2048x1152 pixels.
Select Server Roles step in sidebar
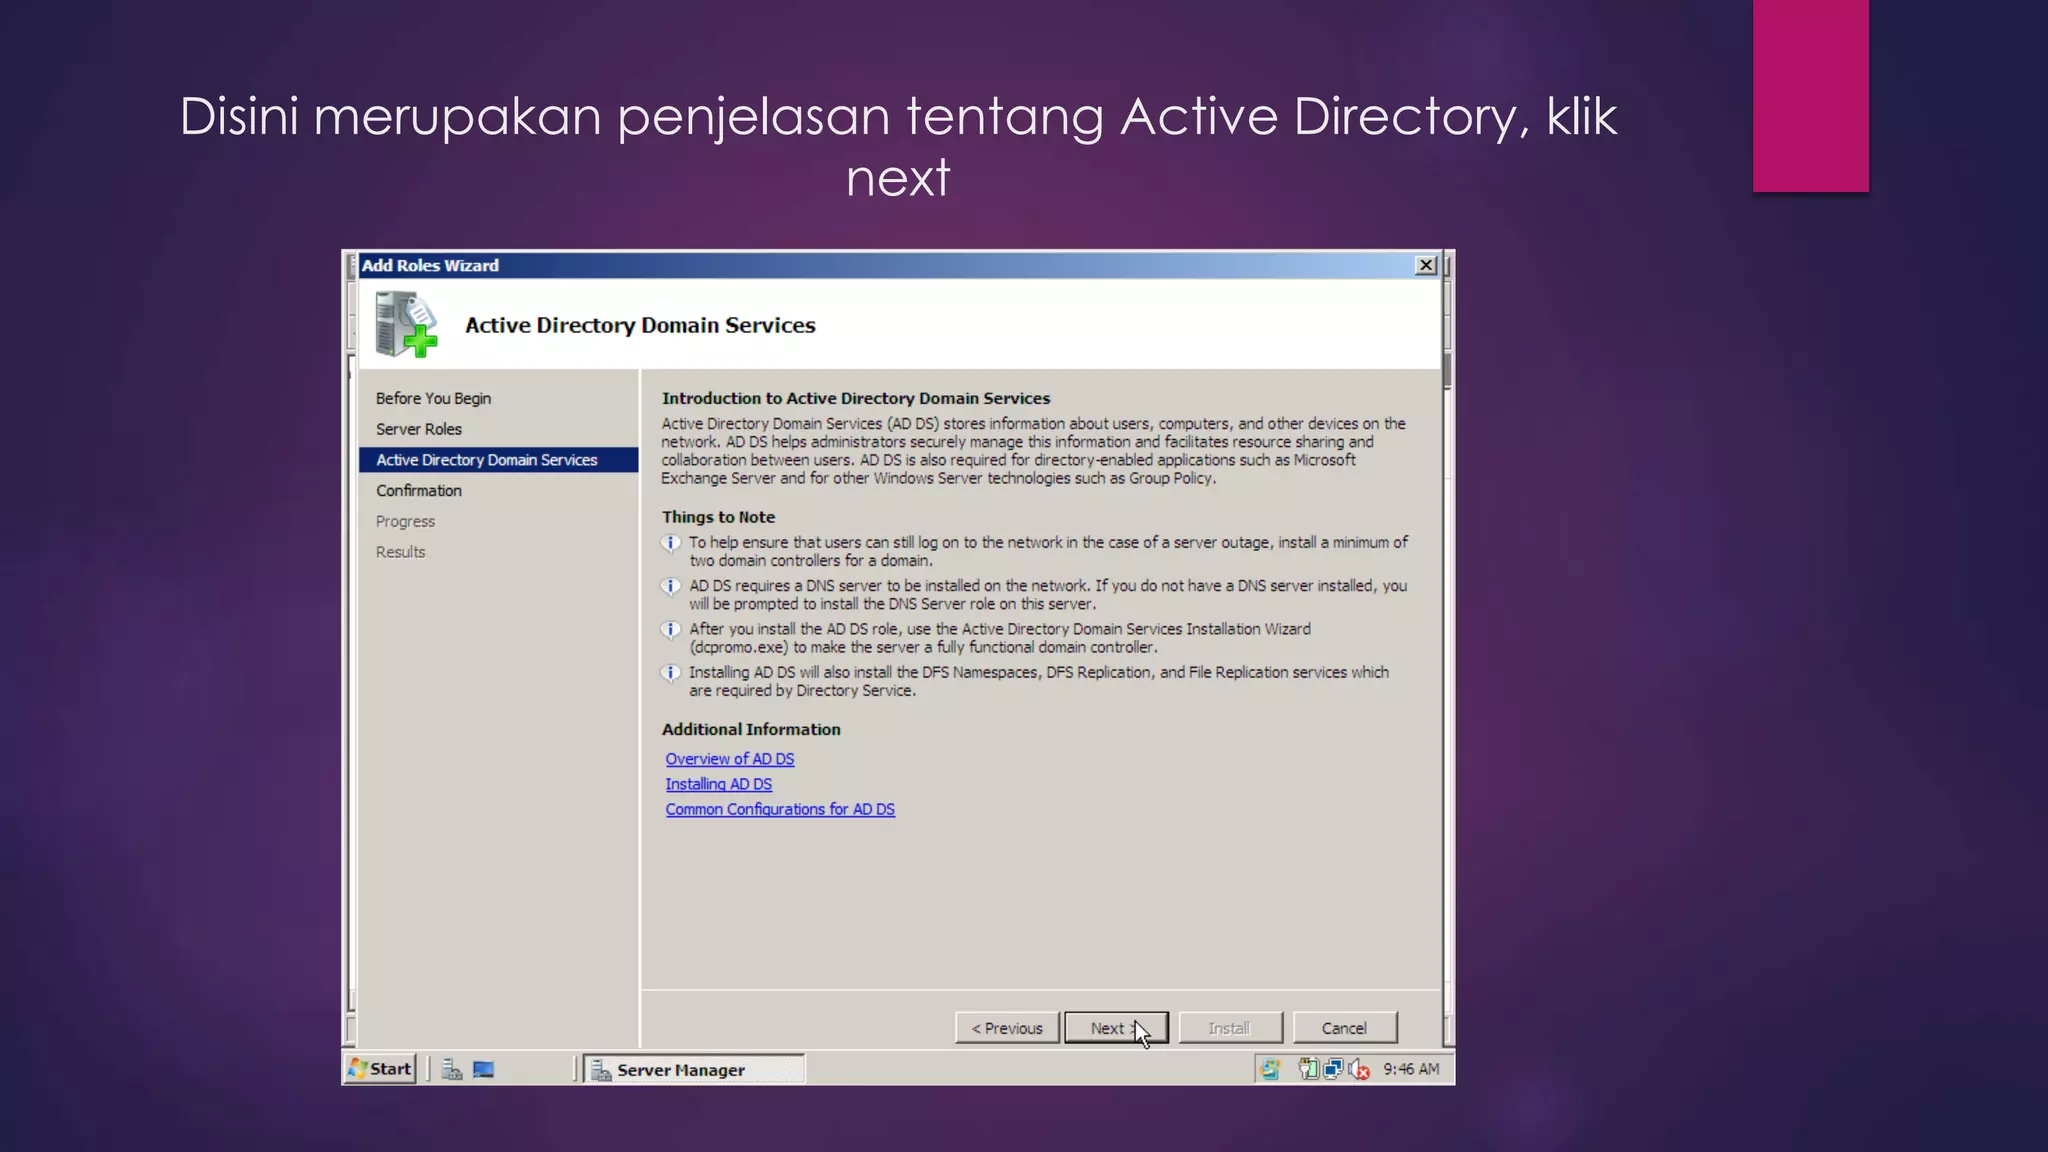point(419,429)
